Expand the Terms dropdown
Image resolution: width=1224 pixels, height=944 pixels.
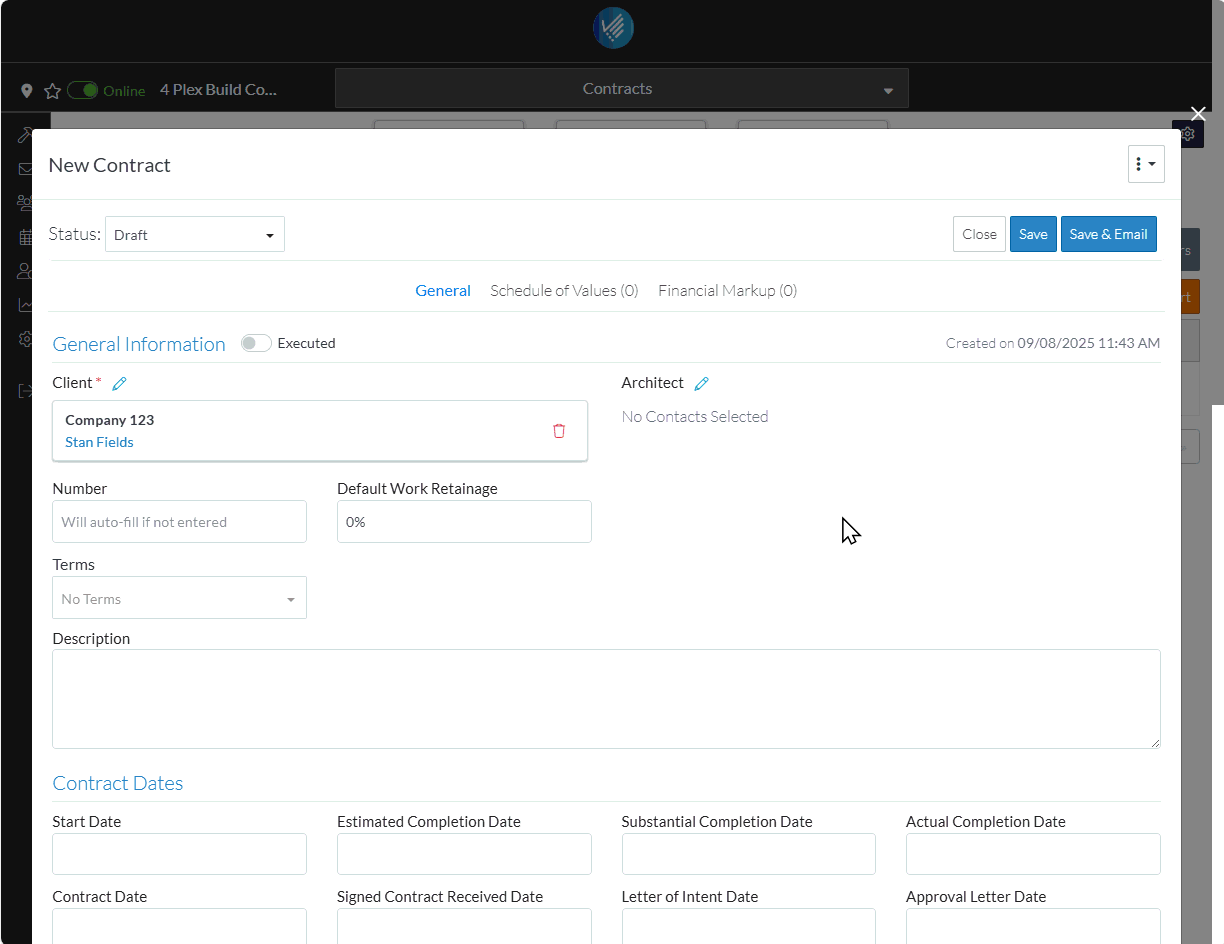point(179,598)
